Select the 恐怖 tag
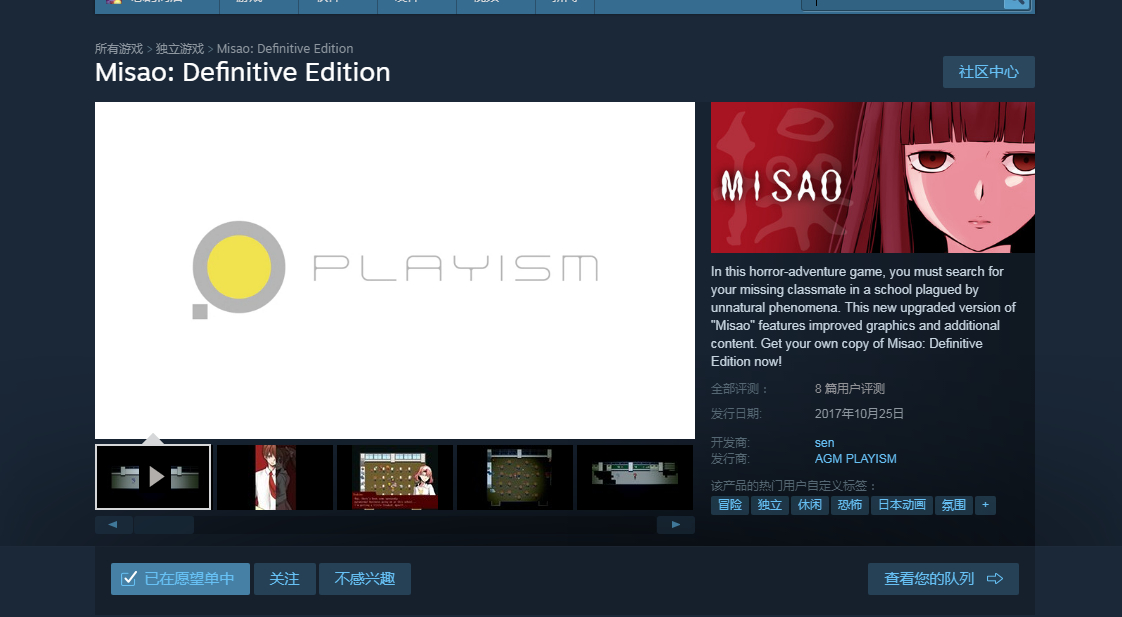This screenshot has height=617, width=1122. [850, 505]
